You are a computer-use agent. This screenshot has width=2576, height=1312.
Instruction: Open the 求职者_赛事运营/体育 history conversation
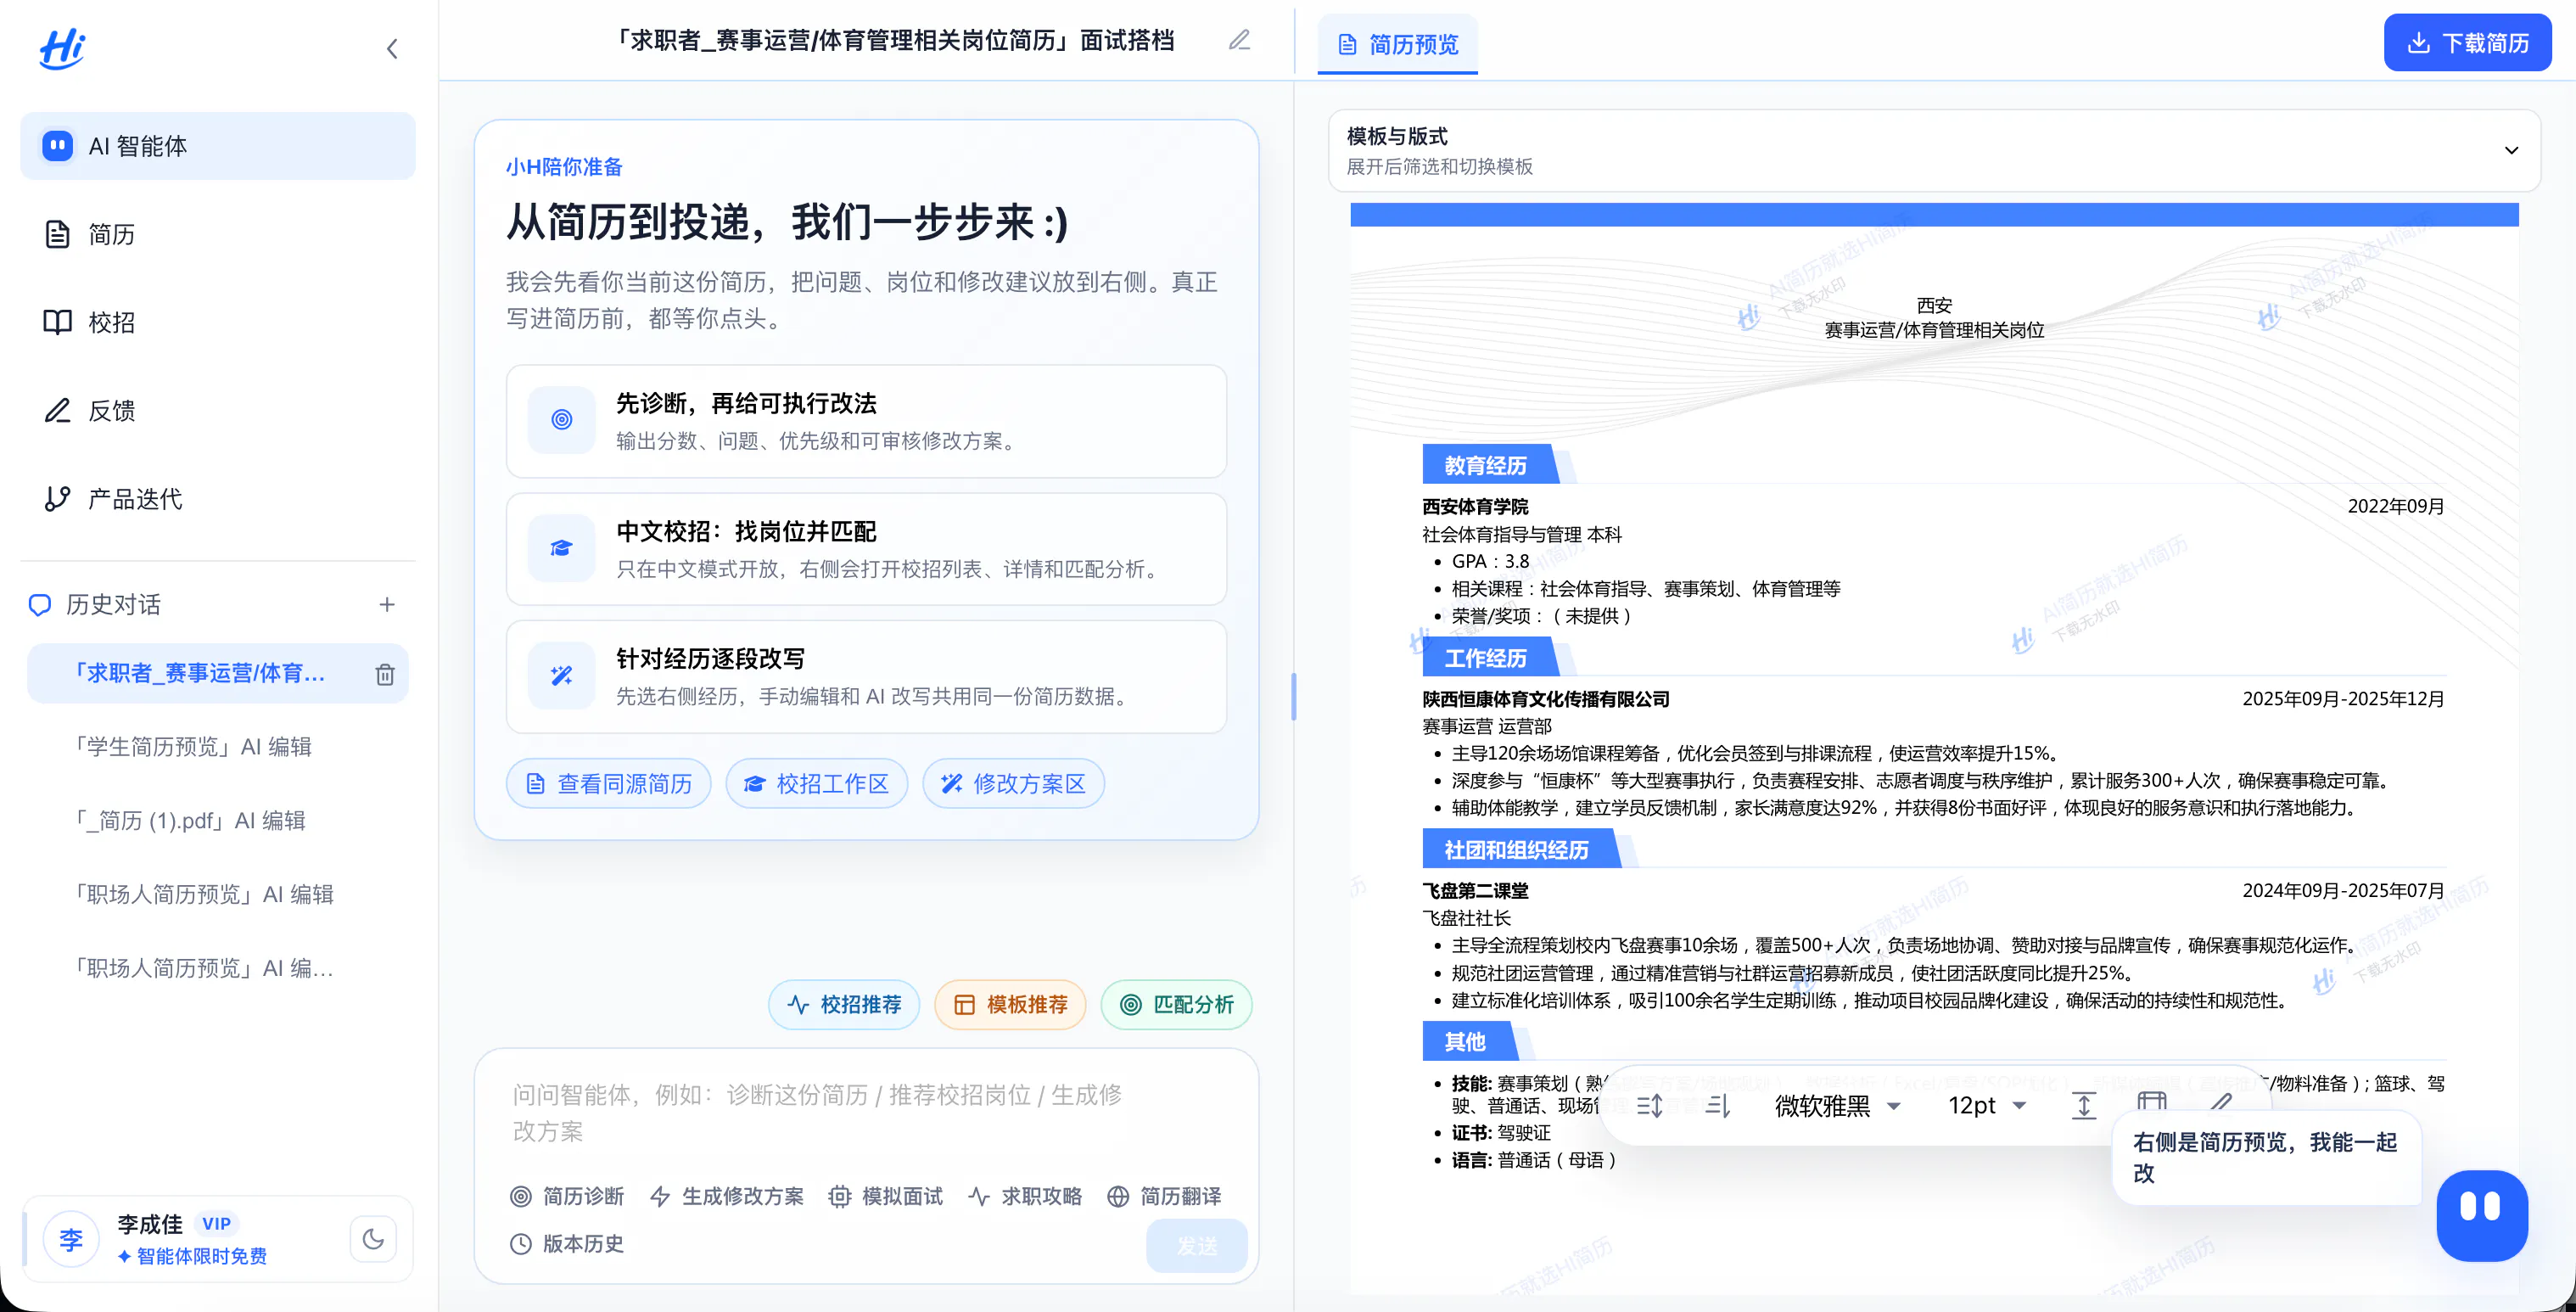[x=200, y=673]
